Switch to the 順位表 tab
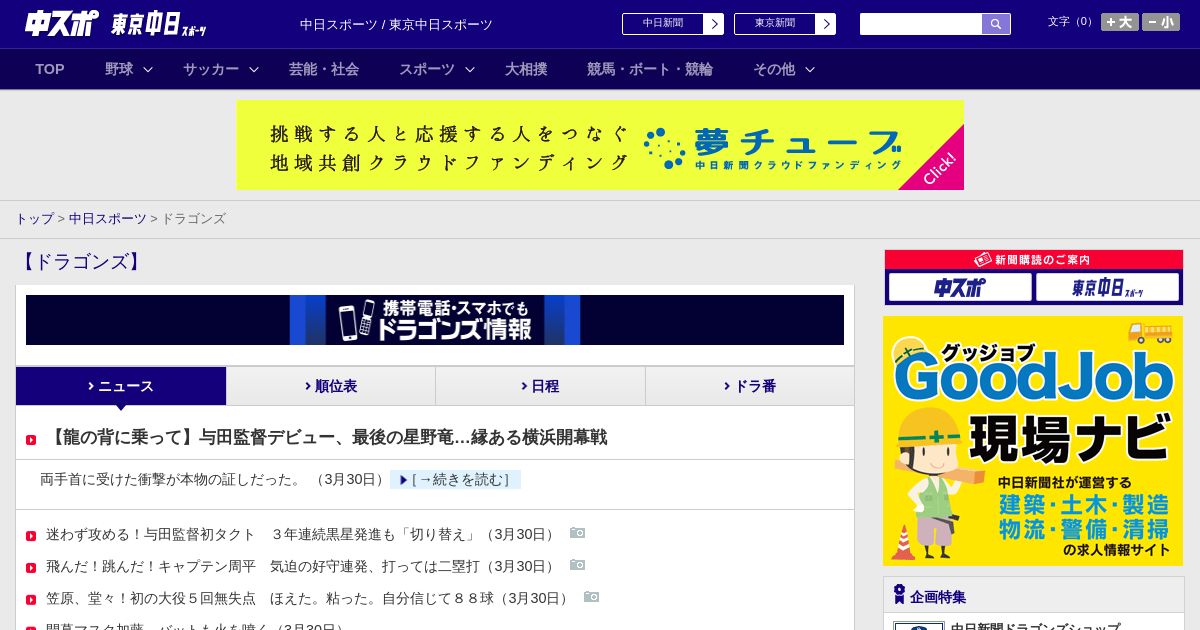Image resolution: width=1200 pixels, height=630 pixels. pos(331,386)
